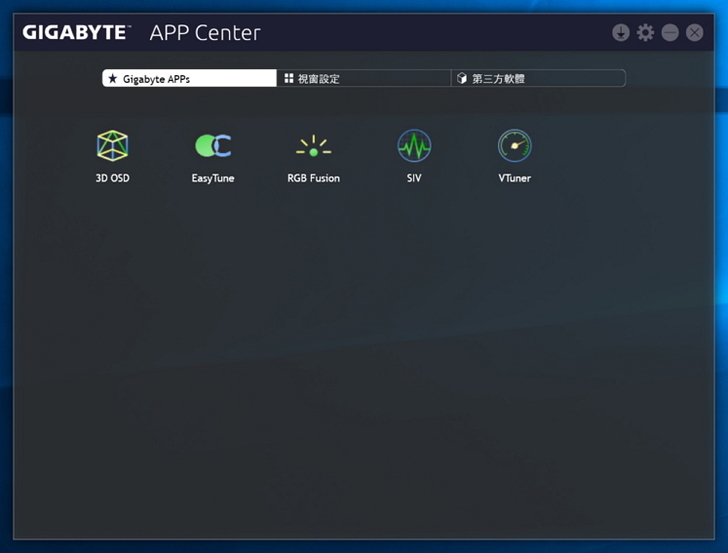Switch to the 視窗設定 tab
This screenshot has width=728, height=553.
coord(364,78)
